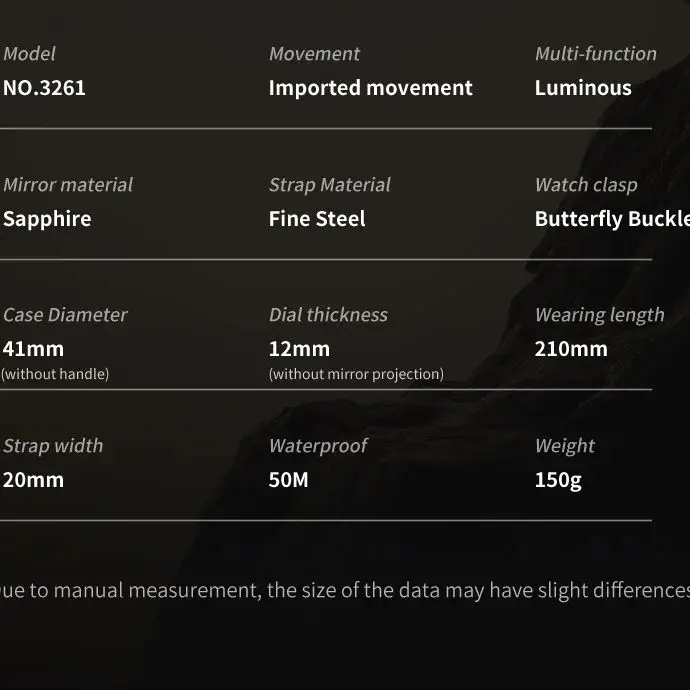Select the Sapphire value text
The image size is (690, 690).
click(48, 219)
